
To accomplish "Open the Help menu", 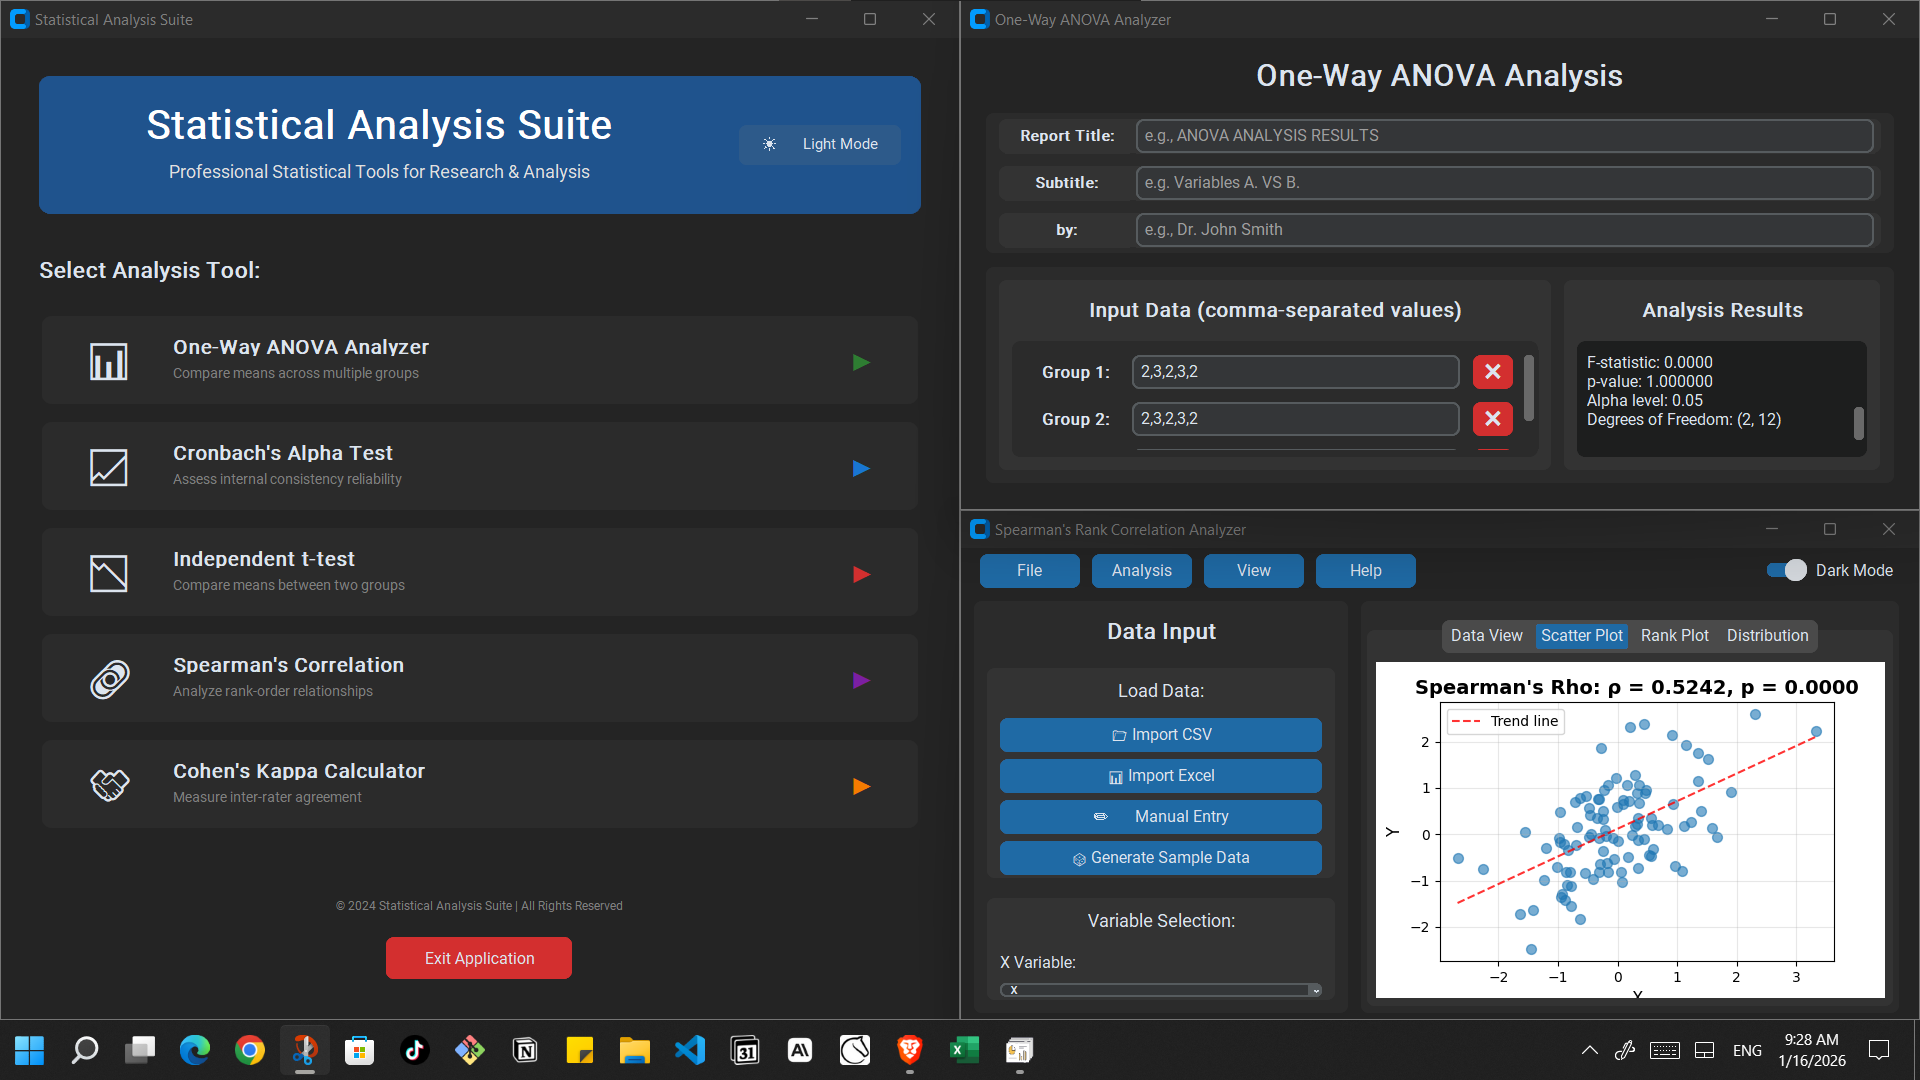I will click(1365, 570).
